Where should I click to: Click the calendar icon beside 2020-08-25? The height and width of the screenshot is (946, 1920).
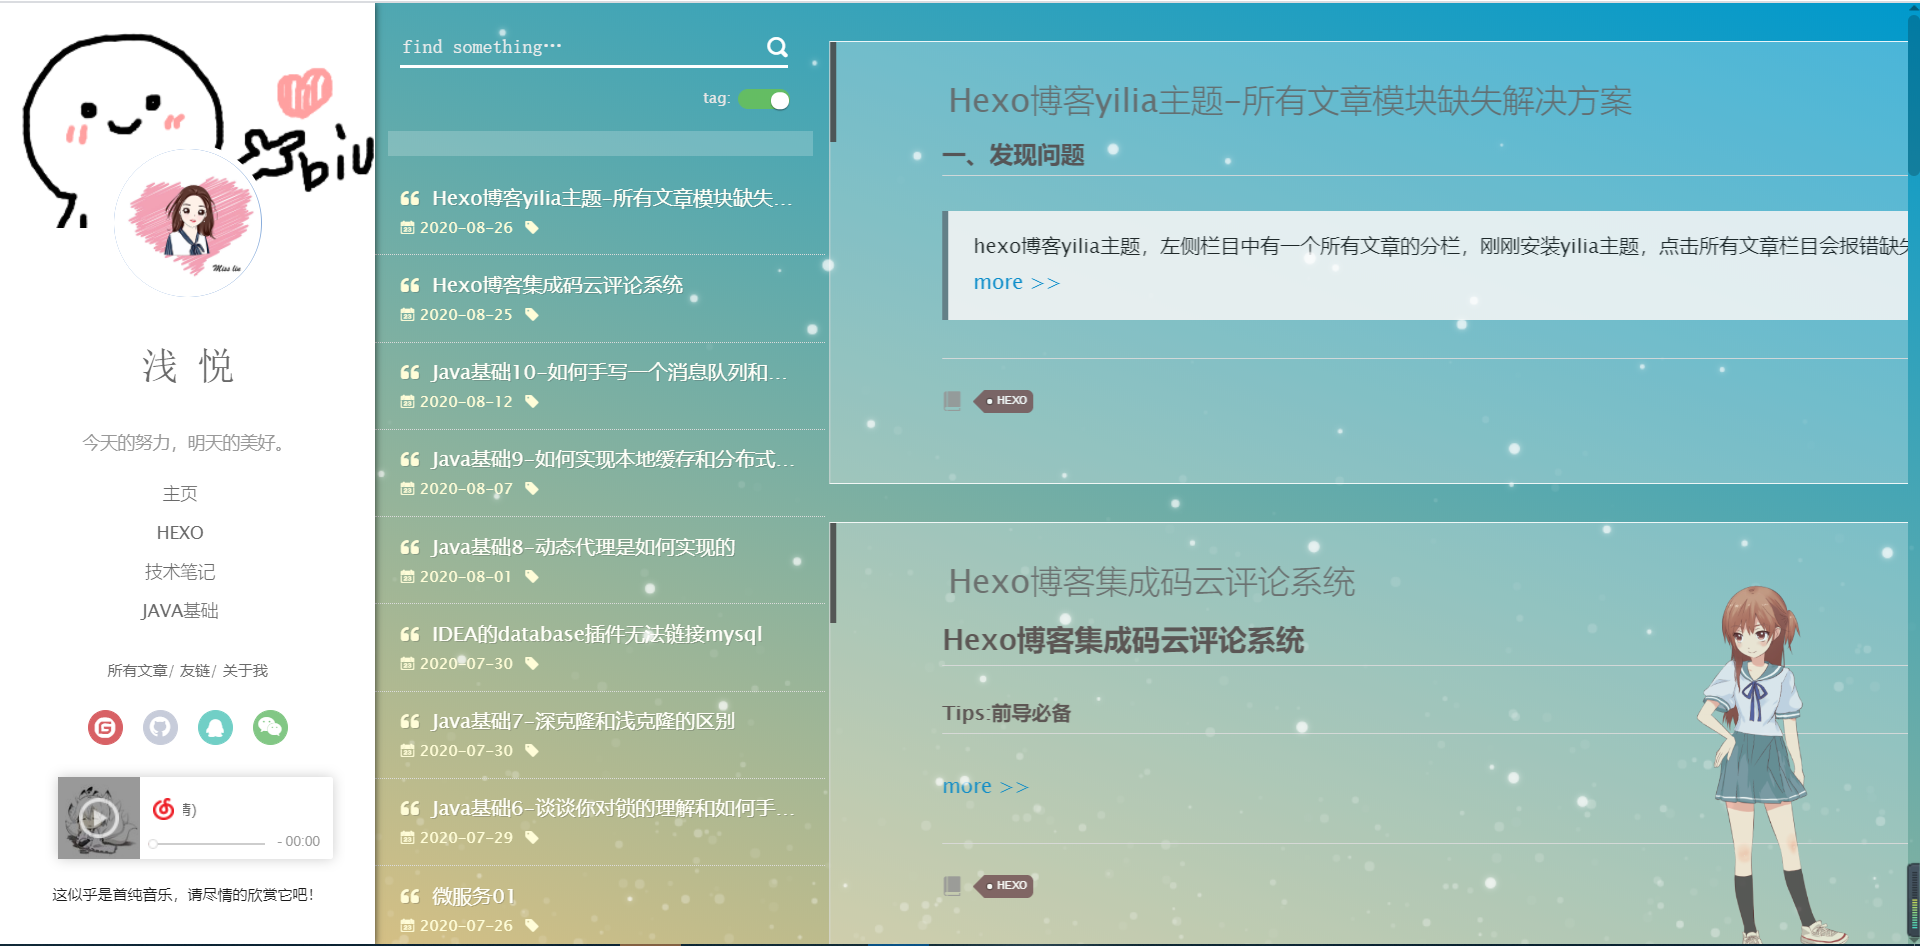408,314
